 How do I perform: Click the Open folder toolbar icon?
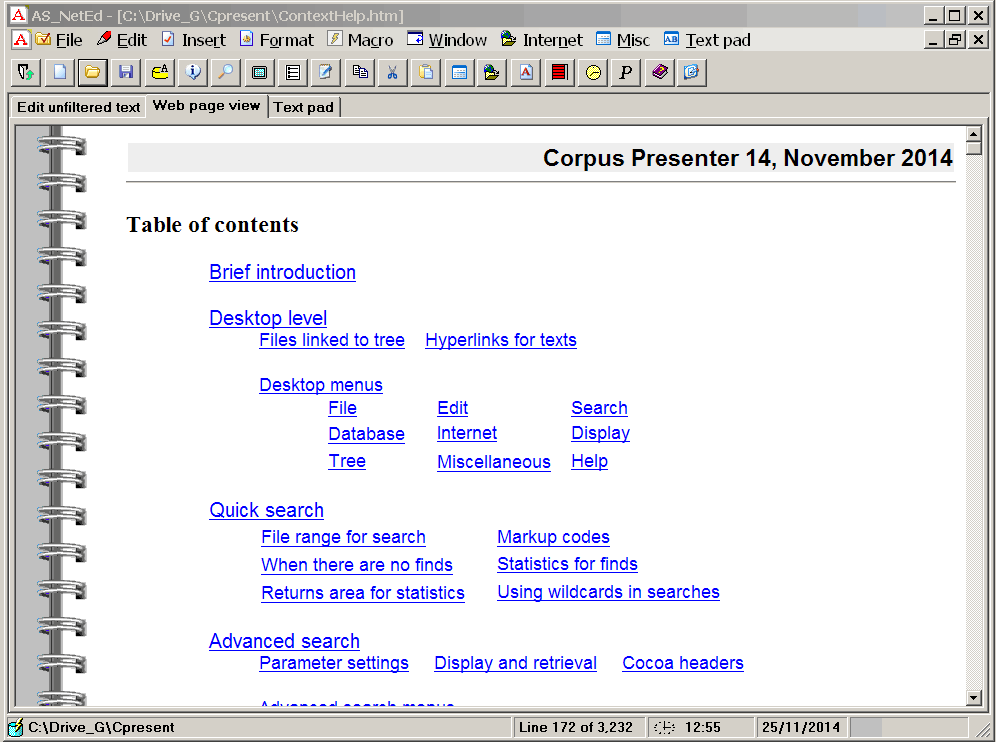point(92,72)
